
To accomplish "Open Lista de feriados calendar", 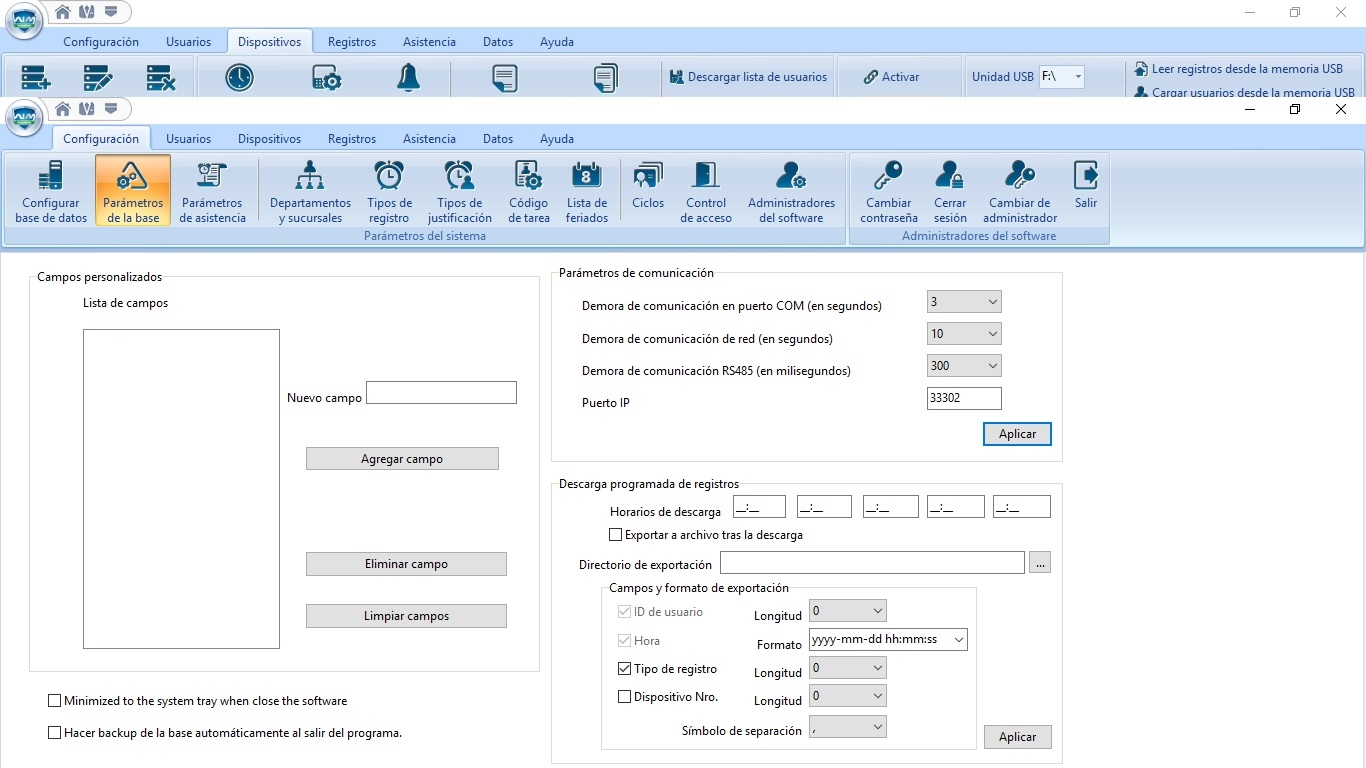I will point(587,191).
